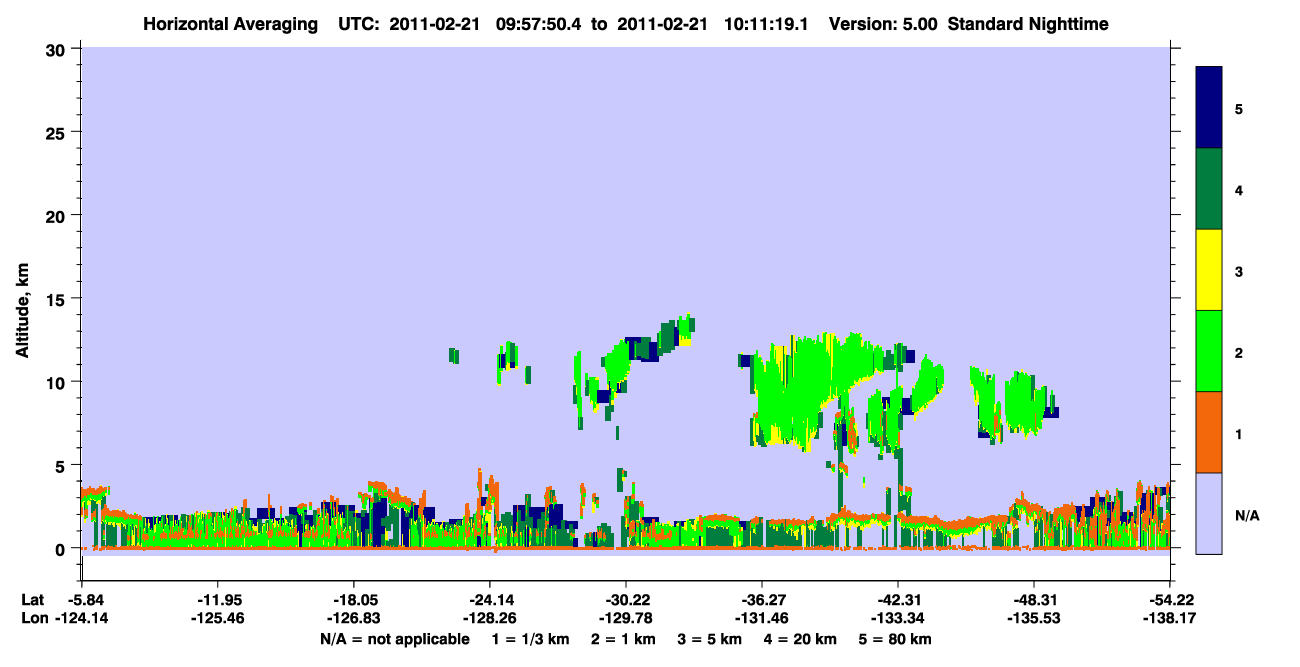Screen dimensions: 1300x667
Task: Click the start time '09:57:50.4' in title
Action: tap(539, 23)
